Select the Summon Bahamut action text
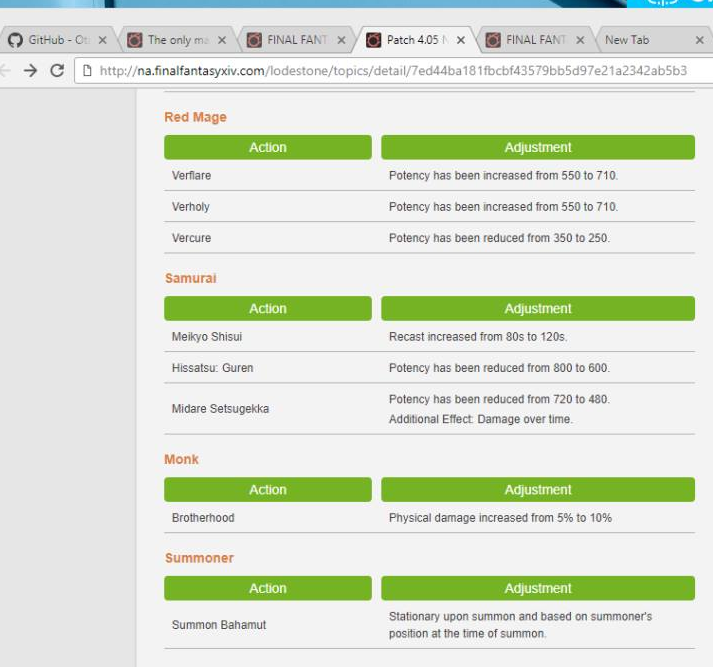 pyautogui.click(x=219, y=625)
